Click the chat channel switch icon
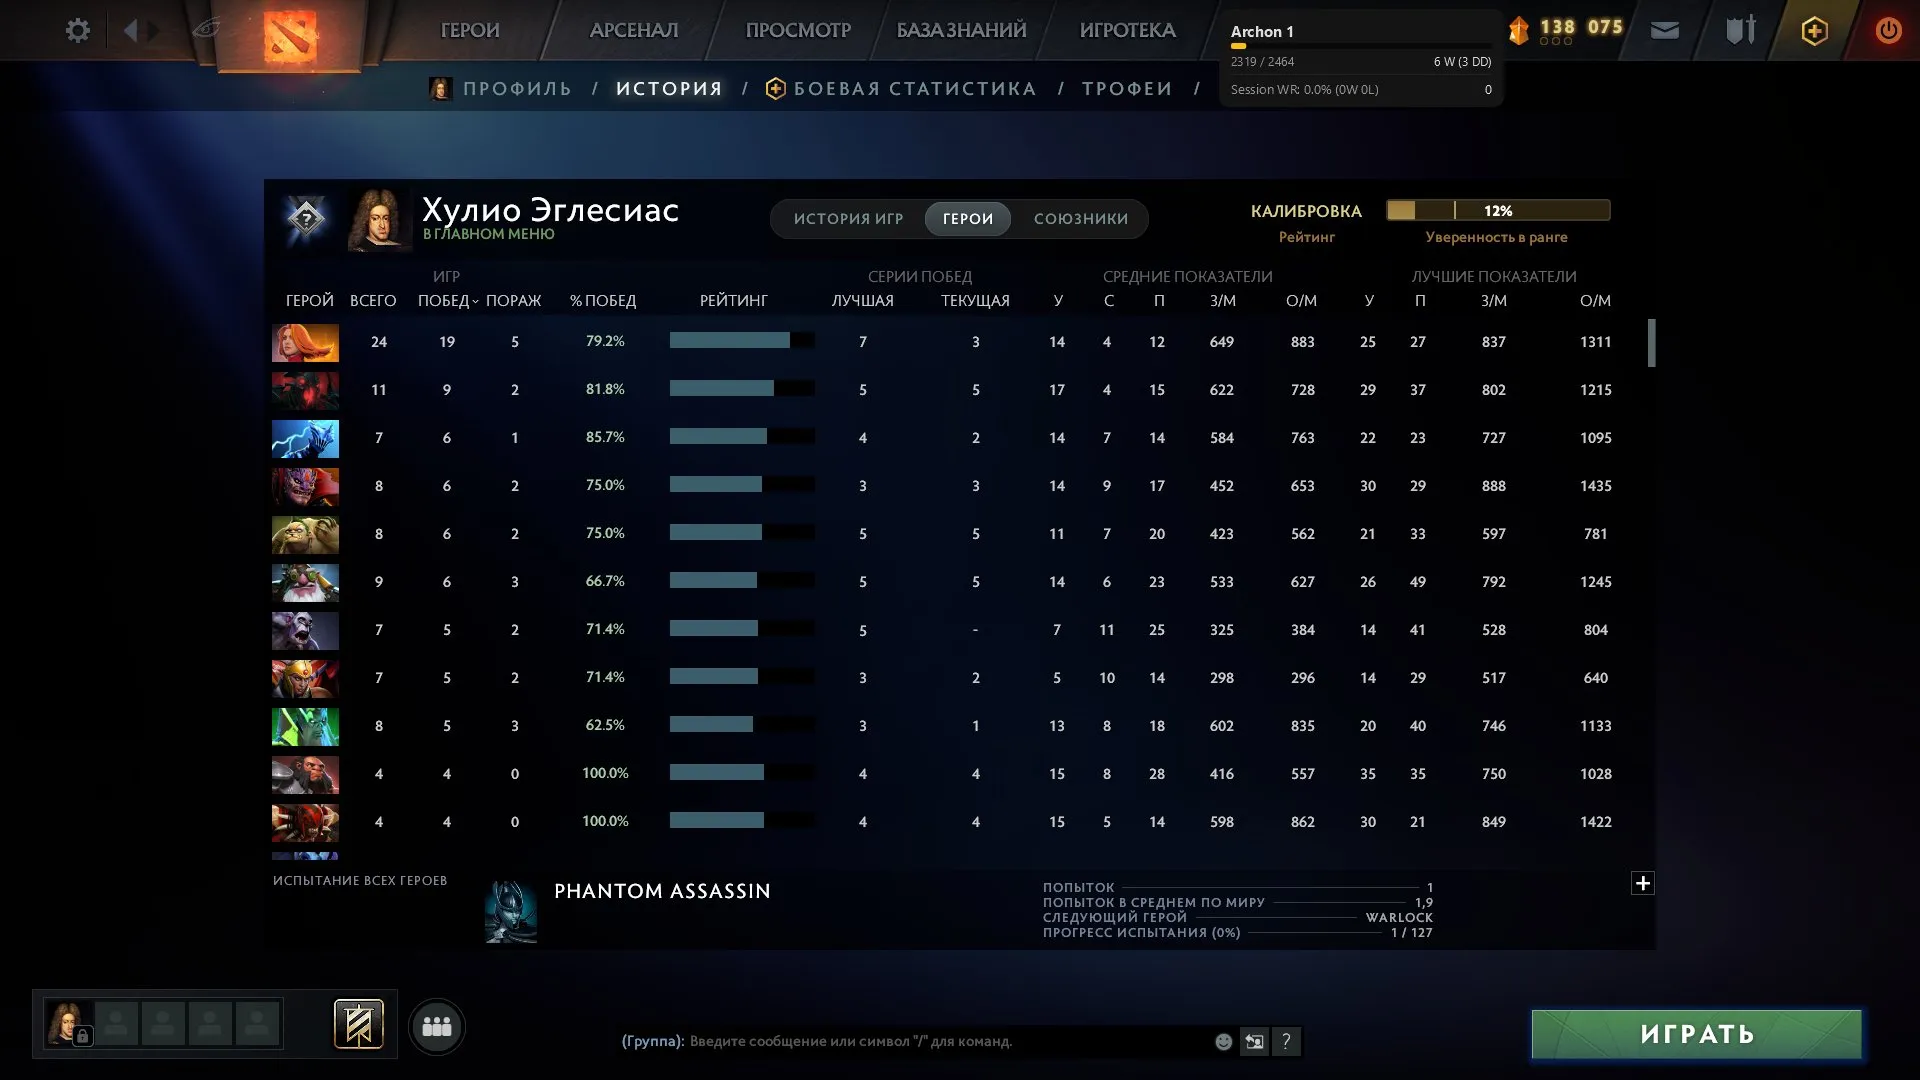The image size is (1920, 1080). (1254, 1041)
